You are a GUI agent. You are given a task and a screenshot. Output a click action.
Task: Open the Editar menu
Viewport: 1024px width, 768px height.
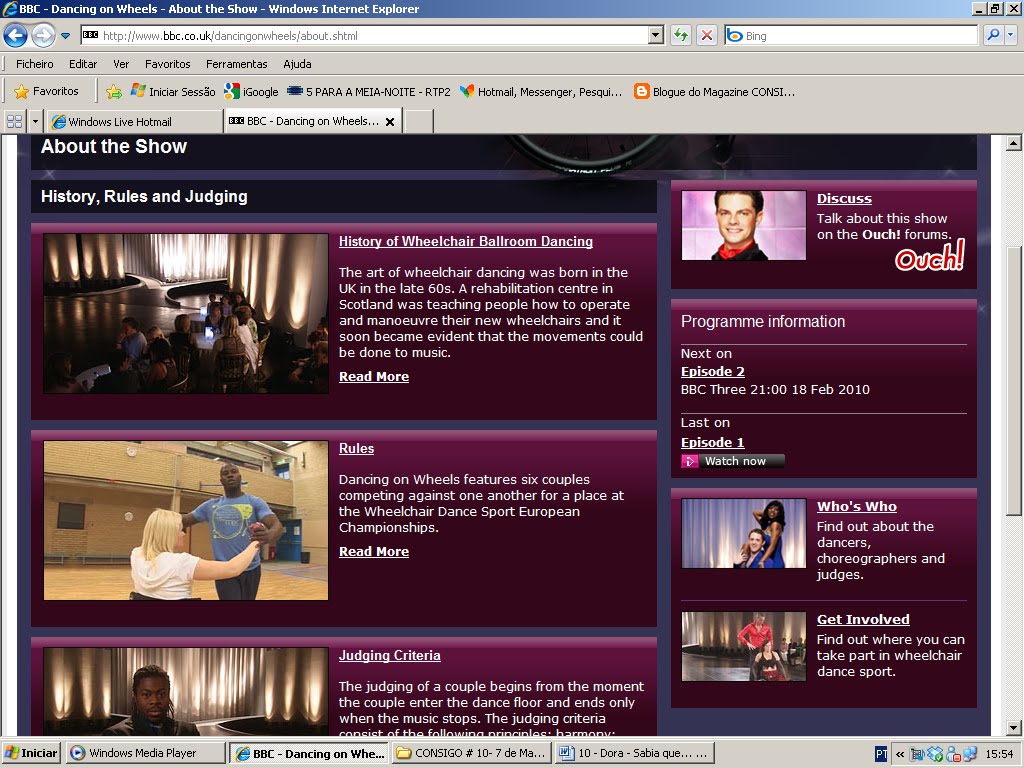pyautogui.click(x=83, y=64)
